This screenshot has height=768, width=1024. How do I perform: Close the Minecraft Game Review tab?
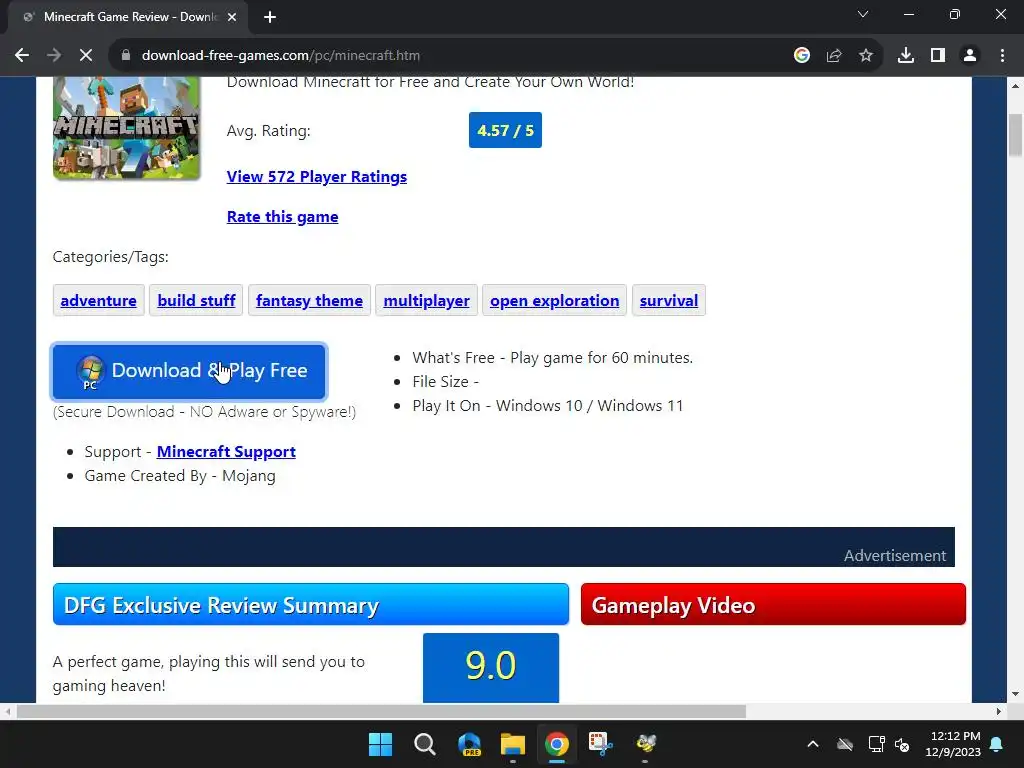232,17
